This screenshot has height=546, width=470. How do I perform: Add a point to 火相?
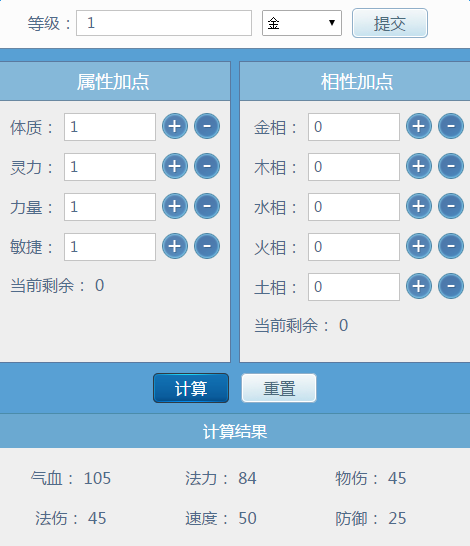click(419, 246)
